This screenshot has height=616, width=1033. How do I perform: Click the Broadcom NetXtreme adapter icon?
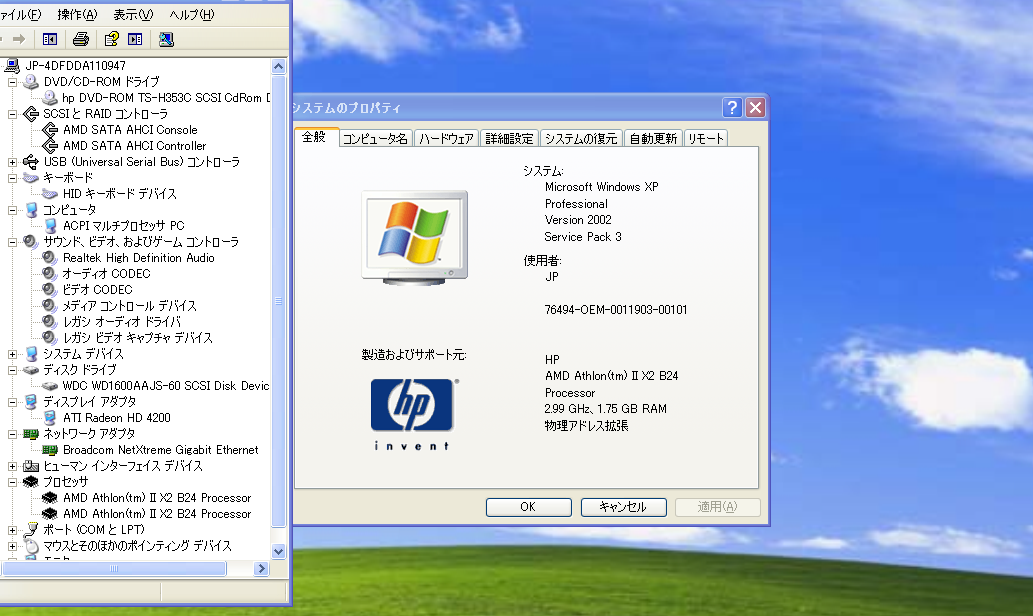pyautogui.click(x=50, y=450)
